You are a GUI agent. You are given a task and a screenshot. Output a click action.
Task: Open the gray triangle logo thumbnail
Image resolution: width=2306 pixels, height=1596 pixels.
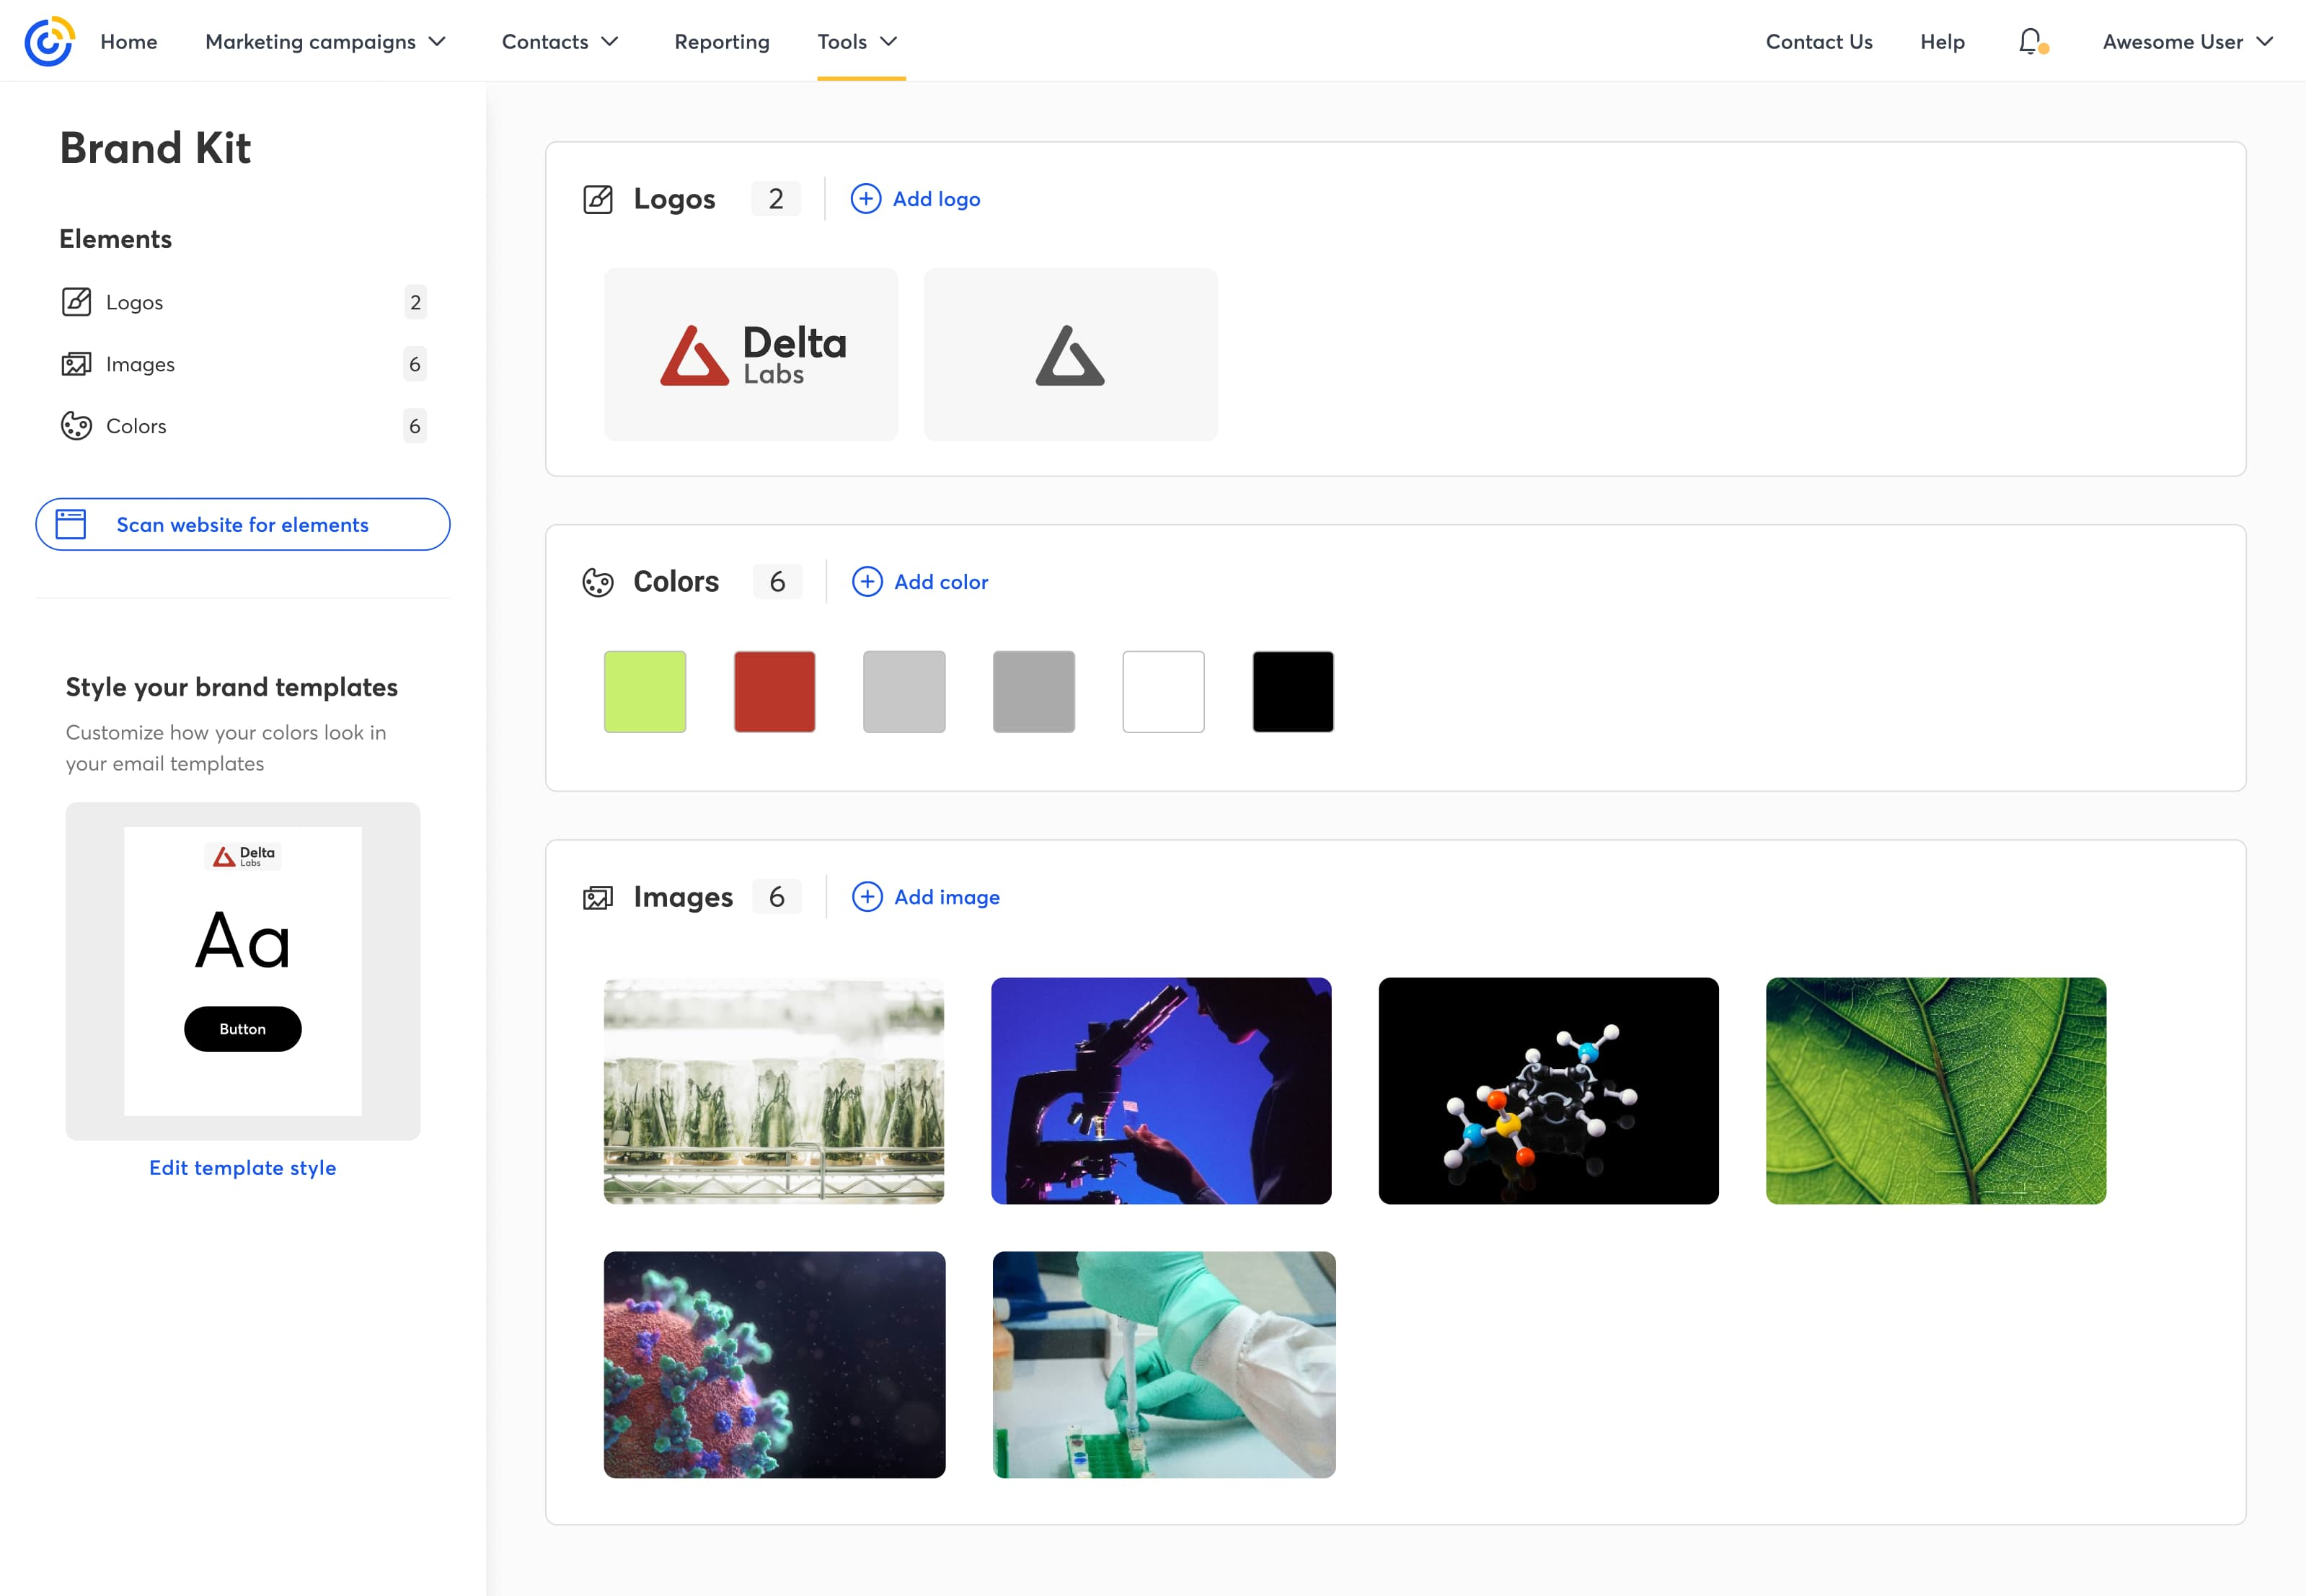point(1071,354)
